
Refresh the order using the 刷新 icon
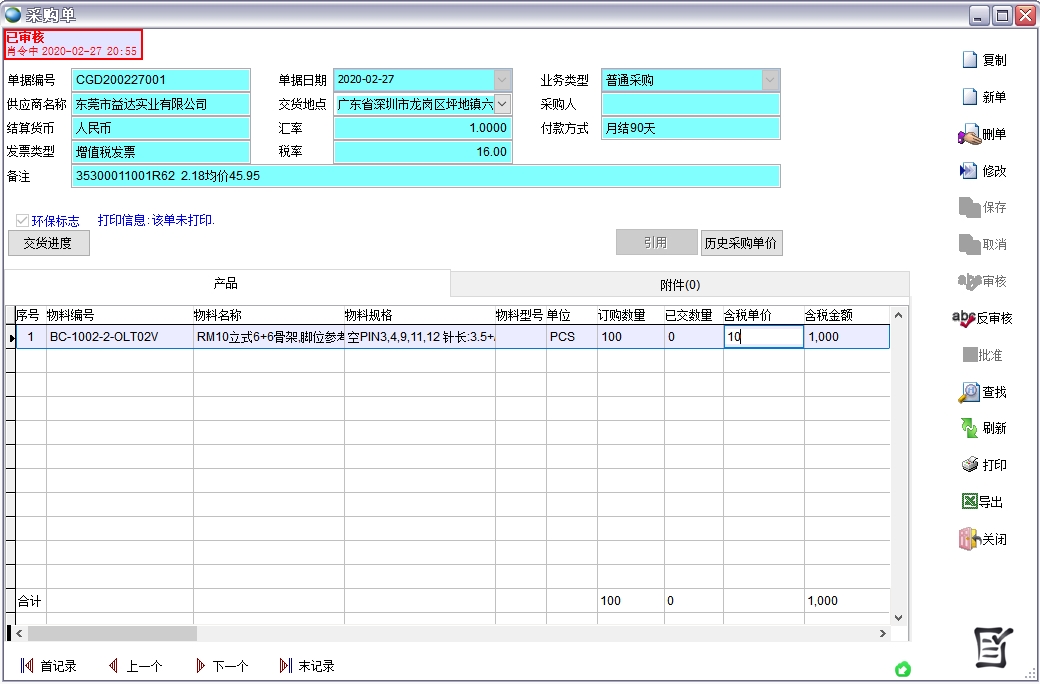985,428
